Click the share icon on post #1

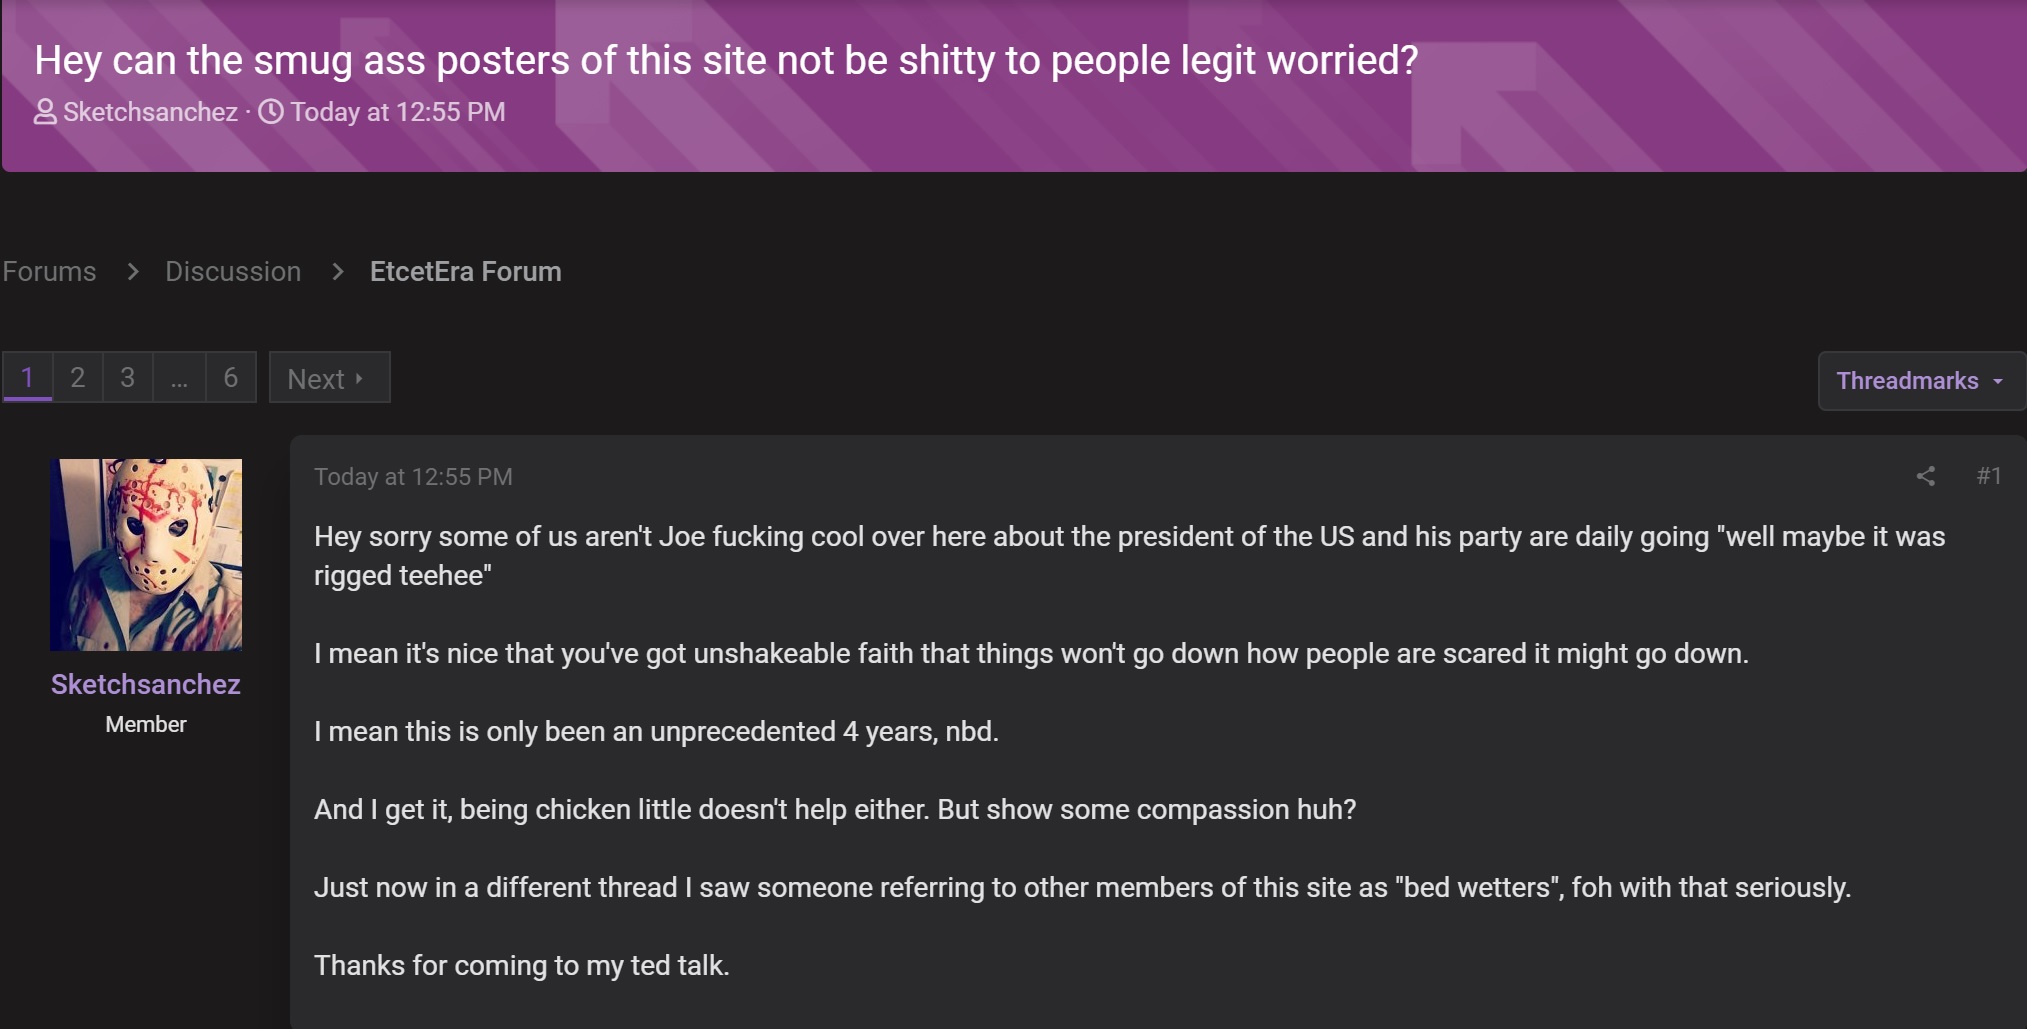coord(1925,476)
